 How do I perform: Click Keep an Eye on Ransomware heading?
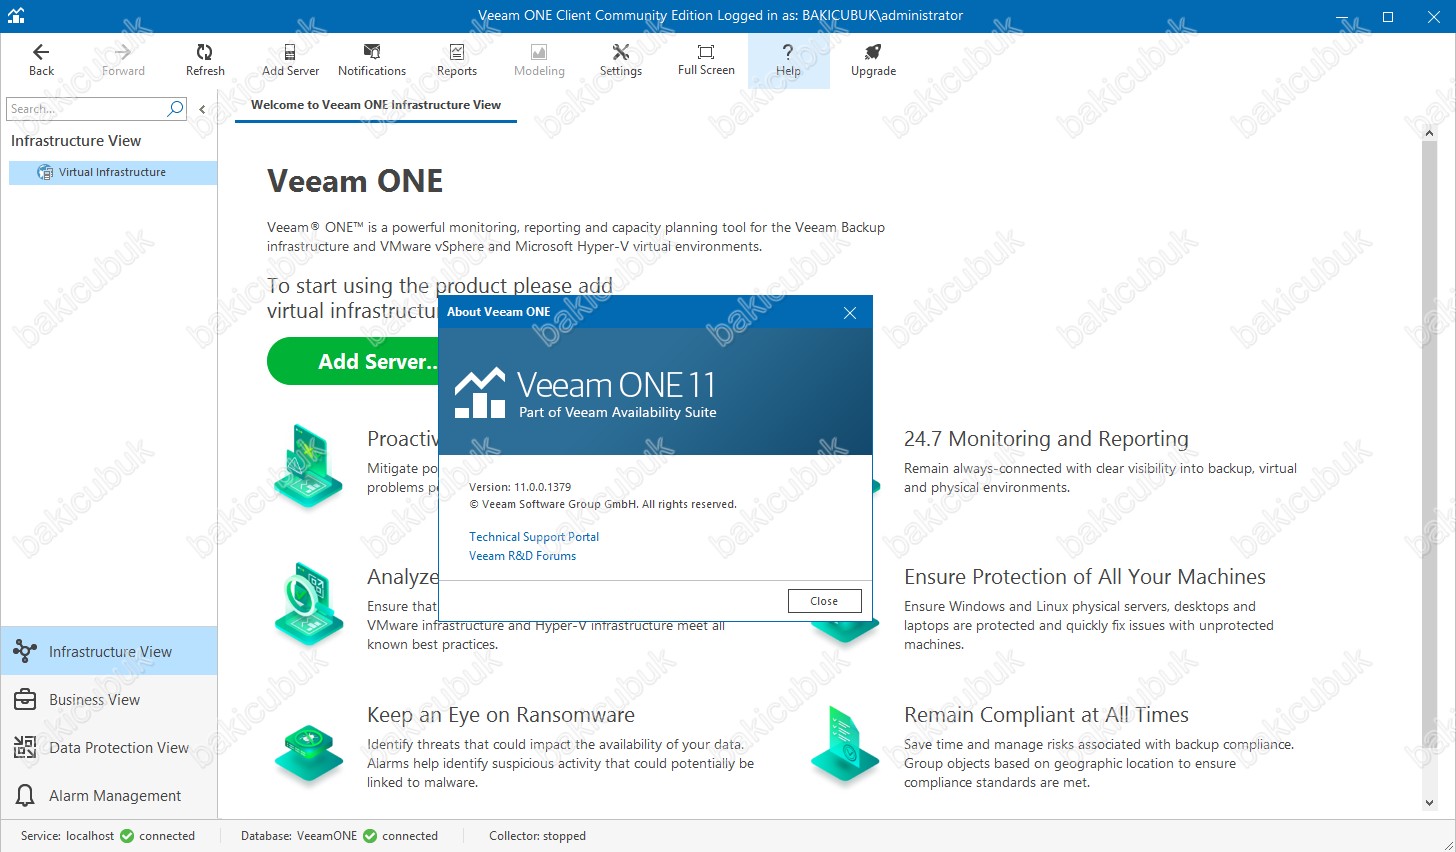(x=501, y=715)
